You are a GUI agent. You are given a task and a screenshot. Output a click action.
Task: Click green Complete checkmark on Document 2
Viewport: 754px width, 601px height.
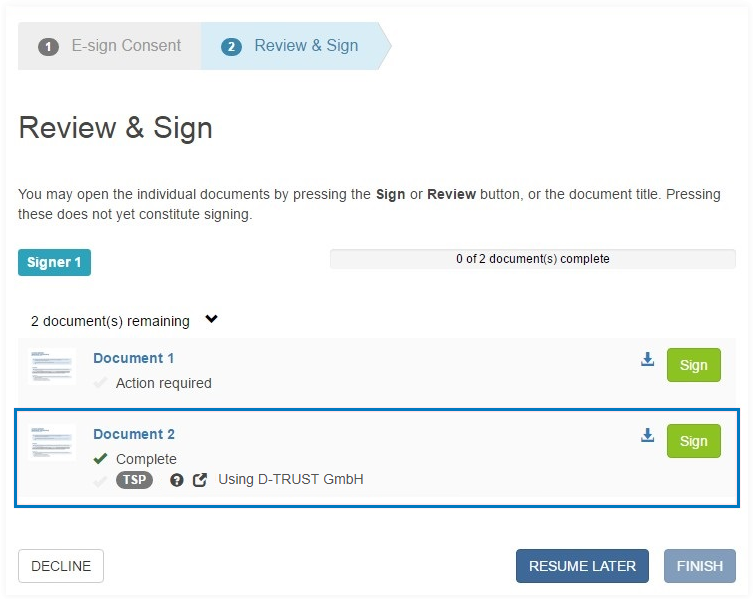click(100, 459)
